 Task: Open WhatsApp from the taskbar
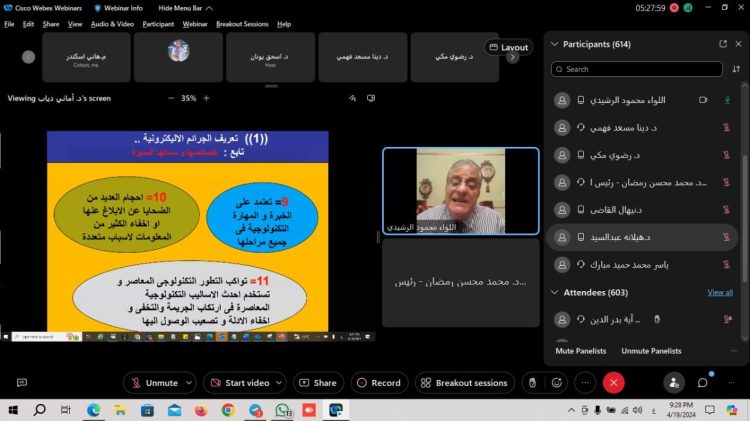pos(283,410)
